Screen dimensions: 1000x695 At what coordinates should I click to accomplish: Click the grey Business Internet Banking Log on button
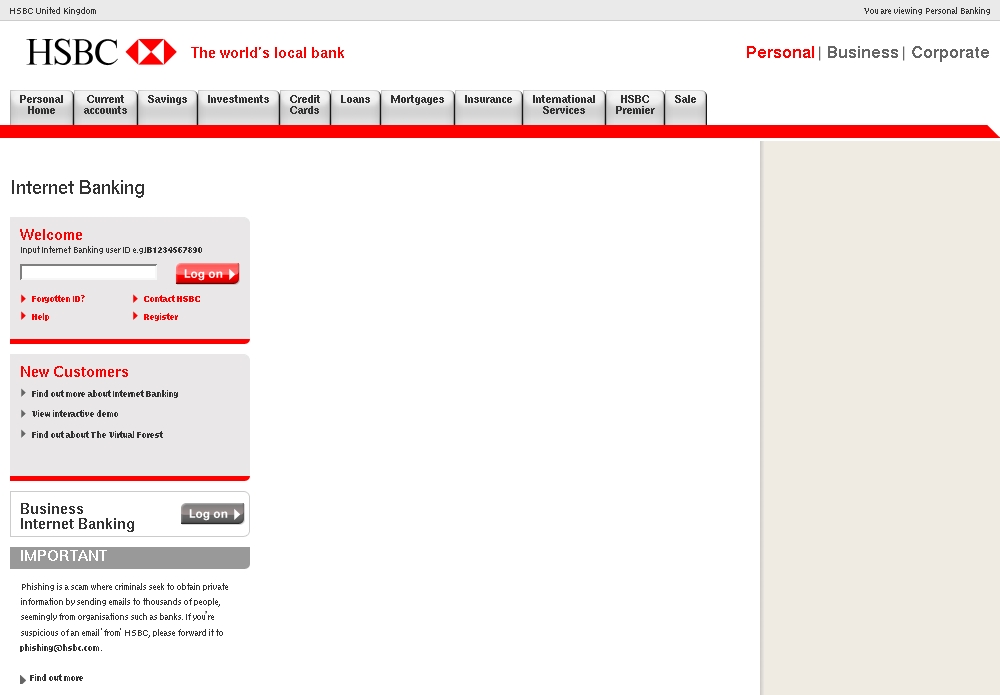coord(212,513)
